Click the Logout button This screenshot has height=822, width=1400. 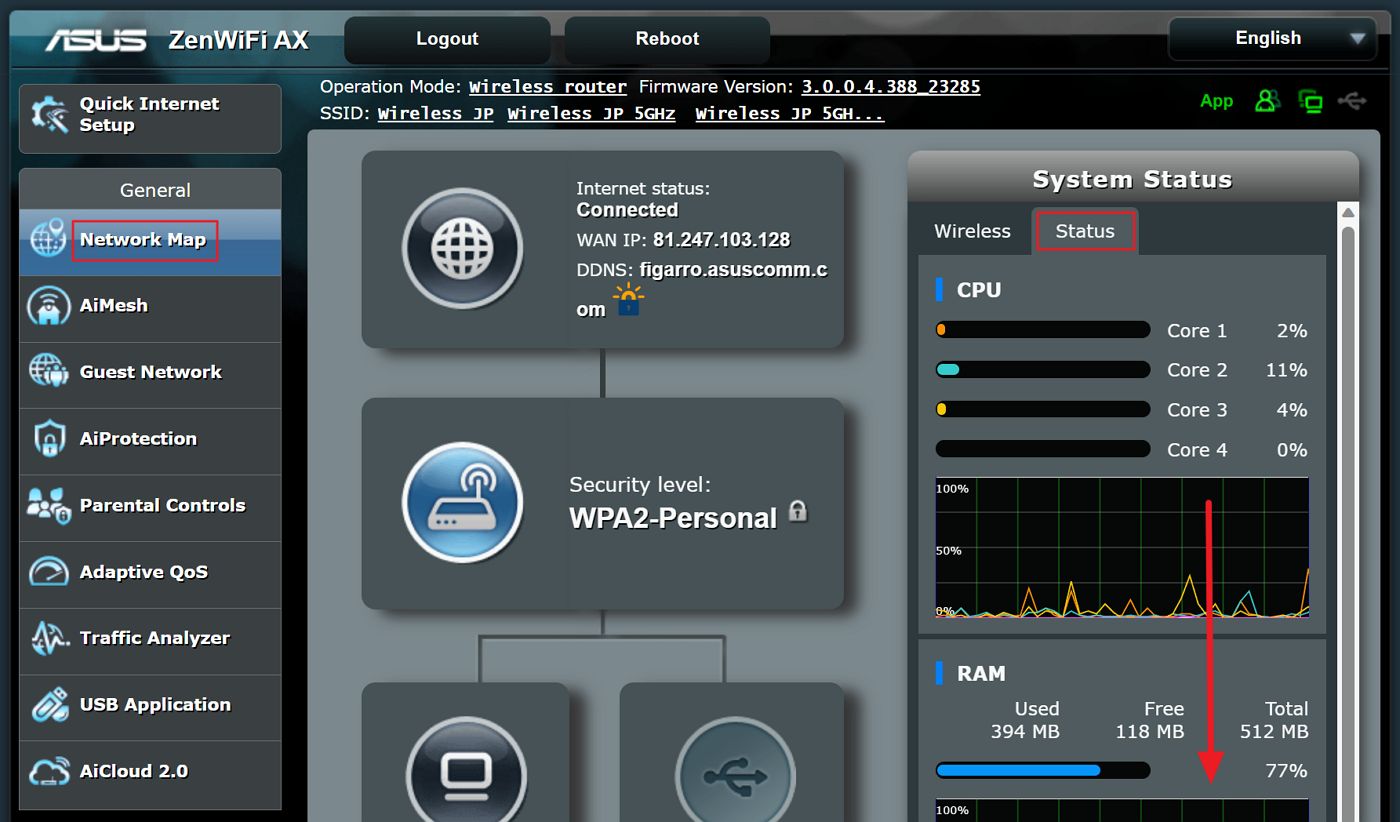click(x=446, y=38)
